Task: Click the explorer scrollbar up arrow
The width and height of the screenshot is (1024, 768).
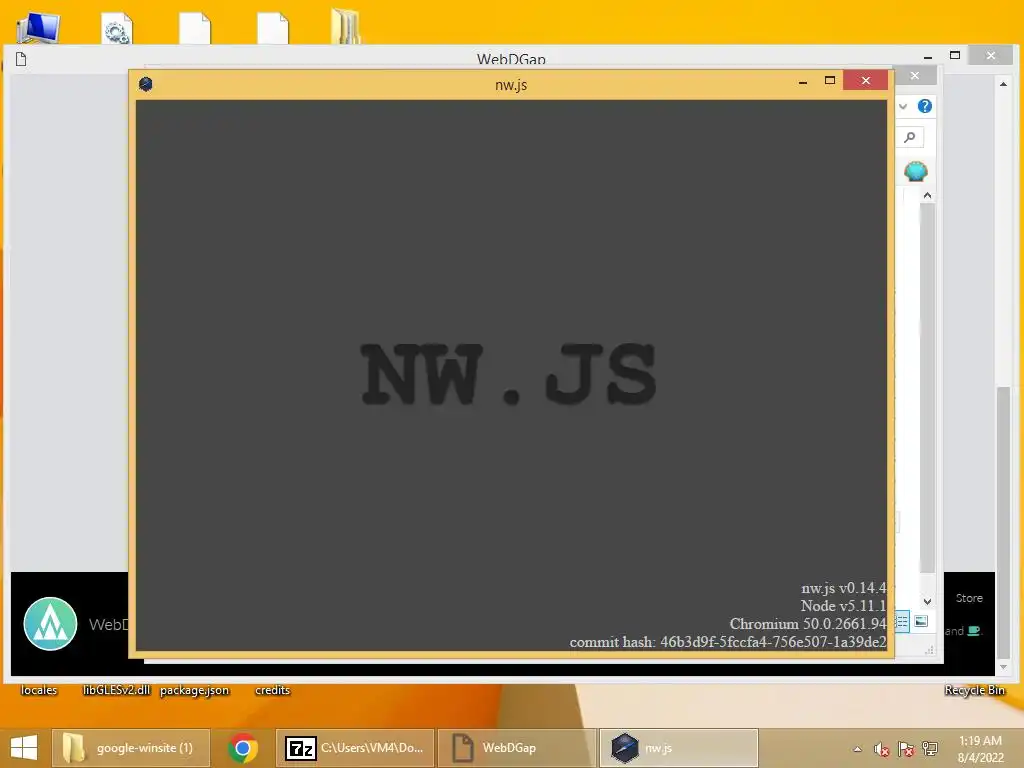Action: point(927,195)
